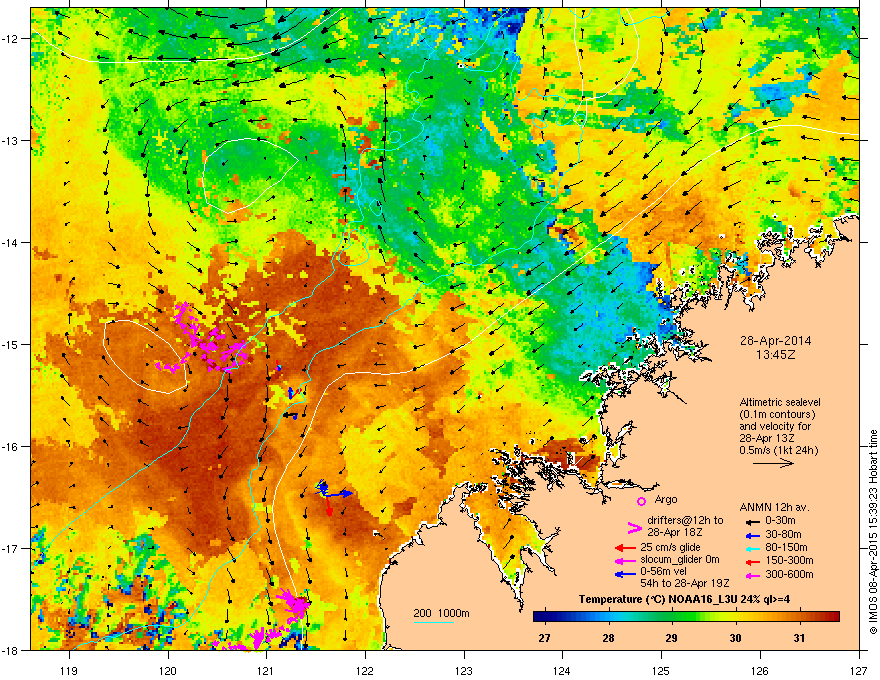The image size is (880, 680).
Task: Click '0.5m/s (1kt 24h)' scale text
Action: point(778,450)
